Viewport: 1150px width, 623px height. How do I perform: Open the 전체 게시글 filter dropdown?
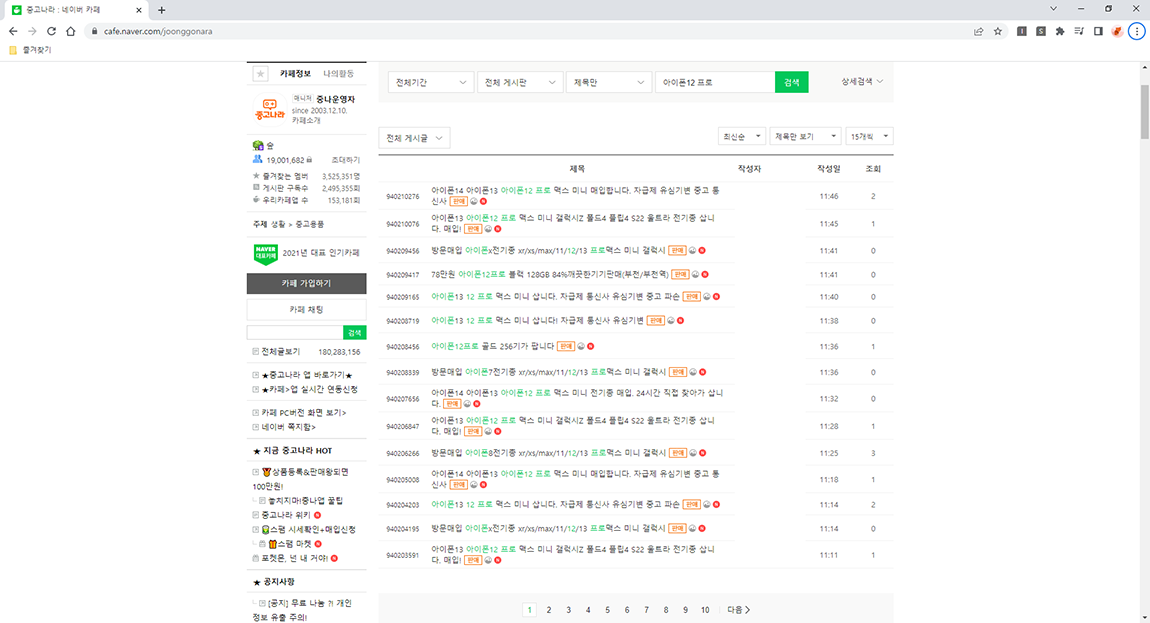click(414, 138)
